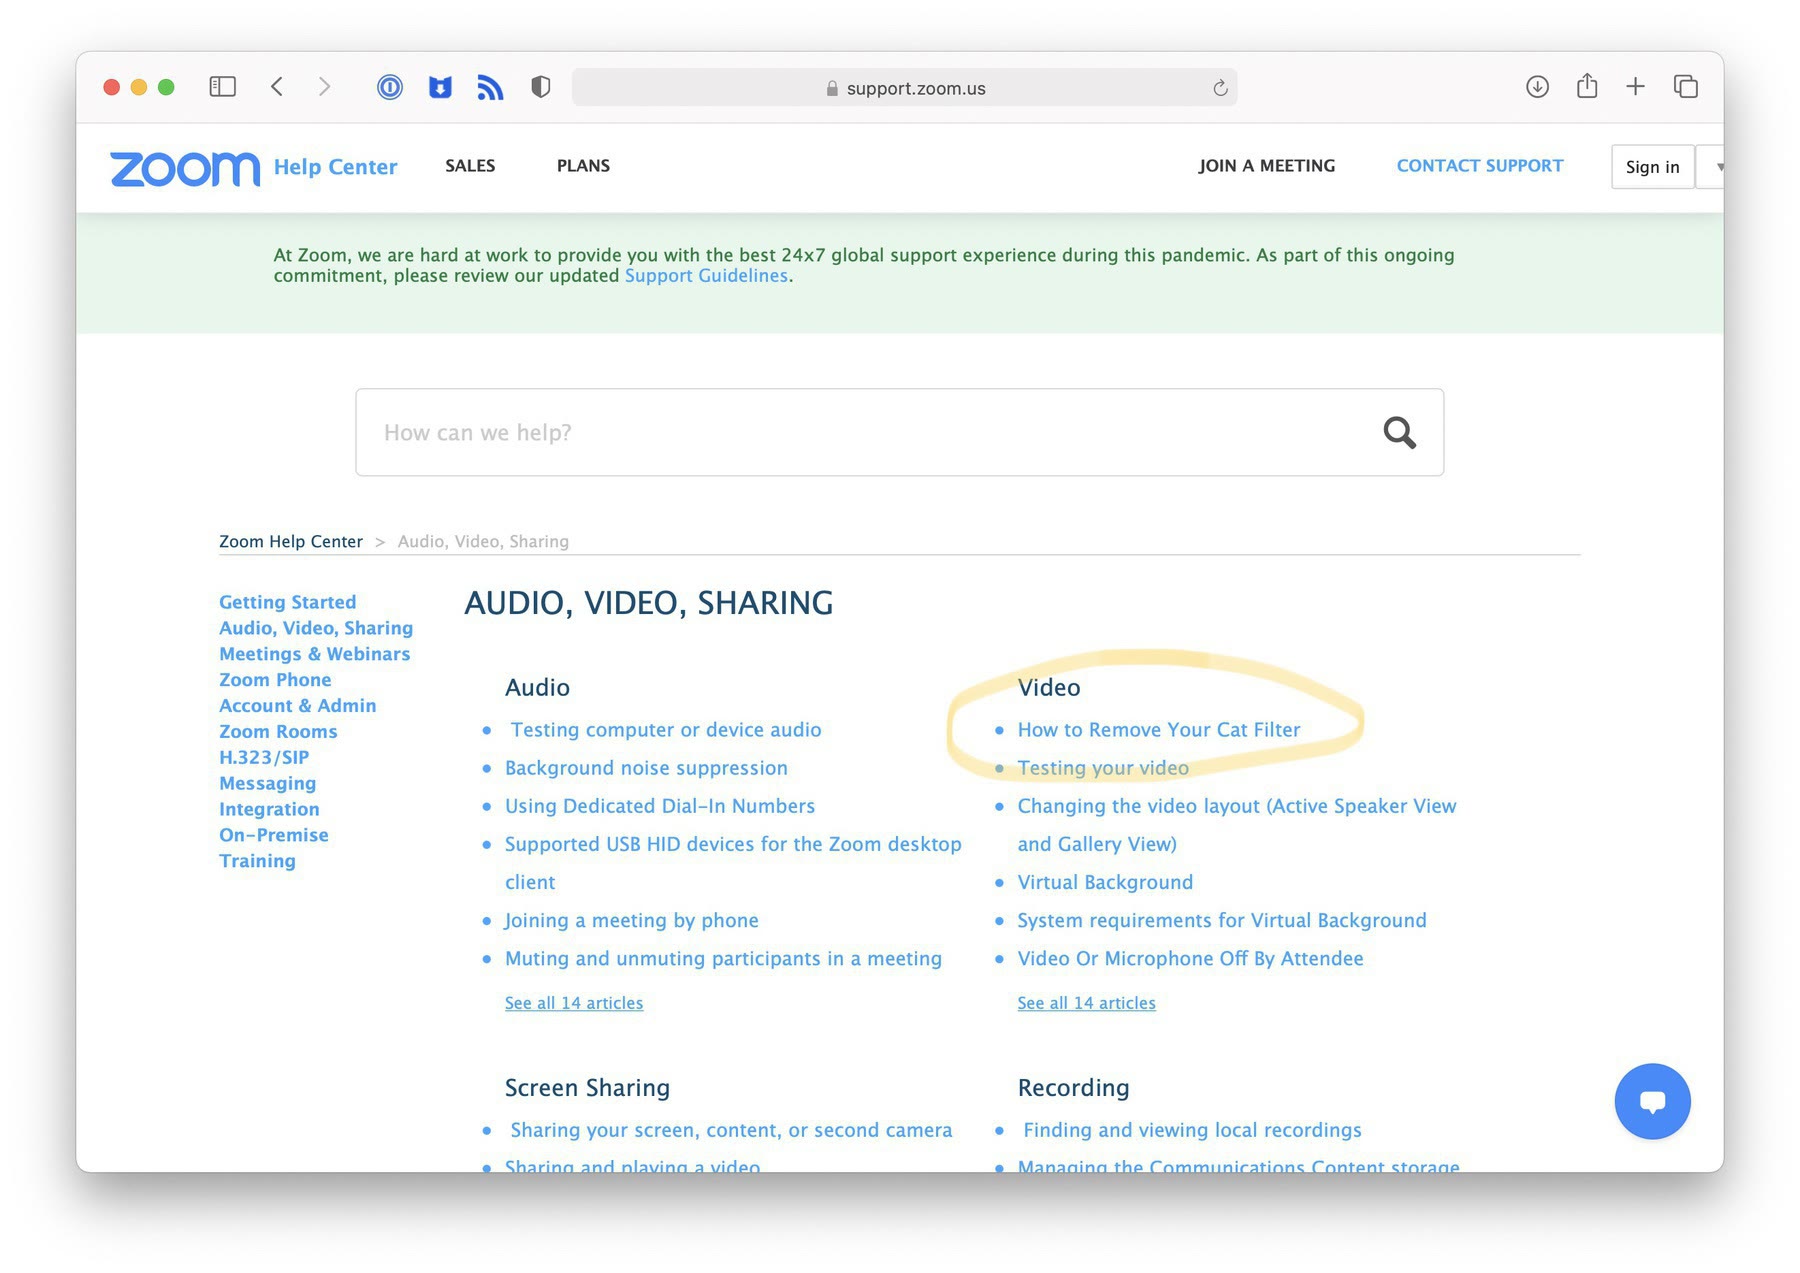Click the How can we help search field
Image resolution: width=1800 pixels, height=1273 pixels.
[860, 433]
